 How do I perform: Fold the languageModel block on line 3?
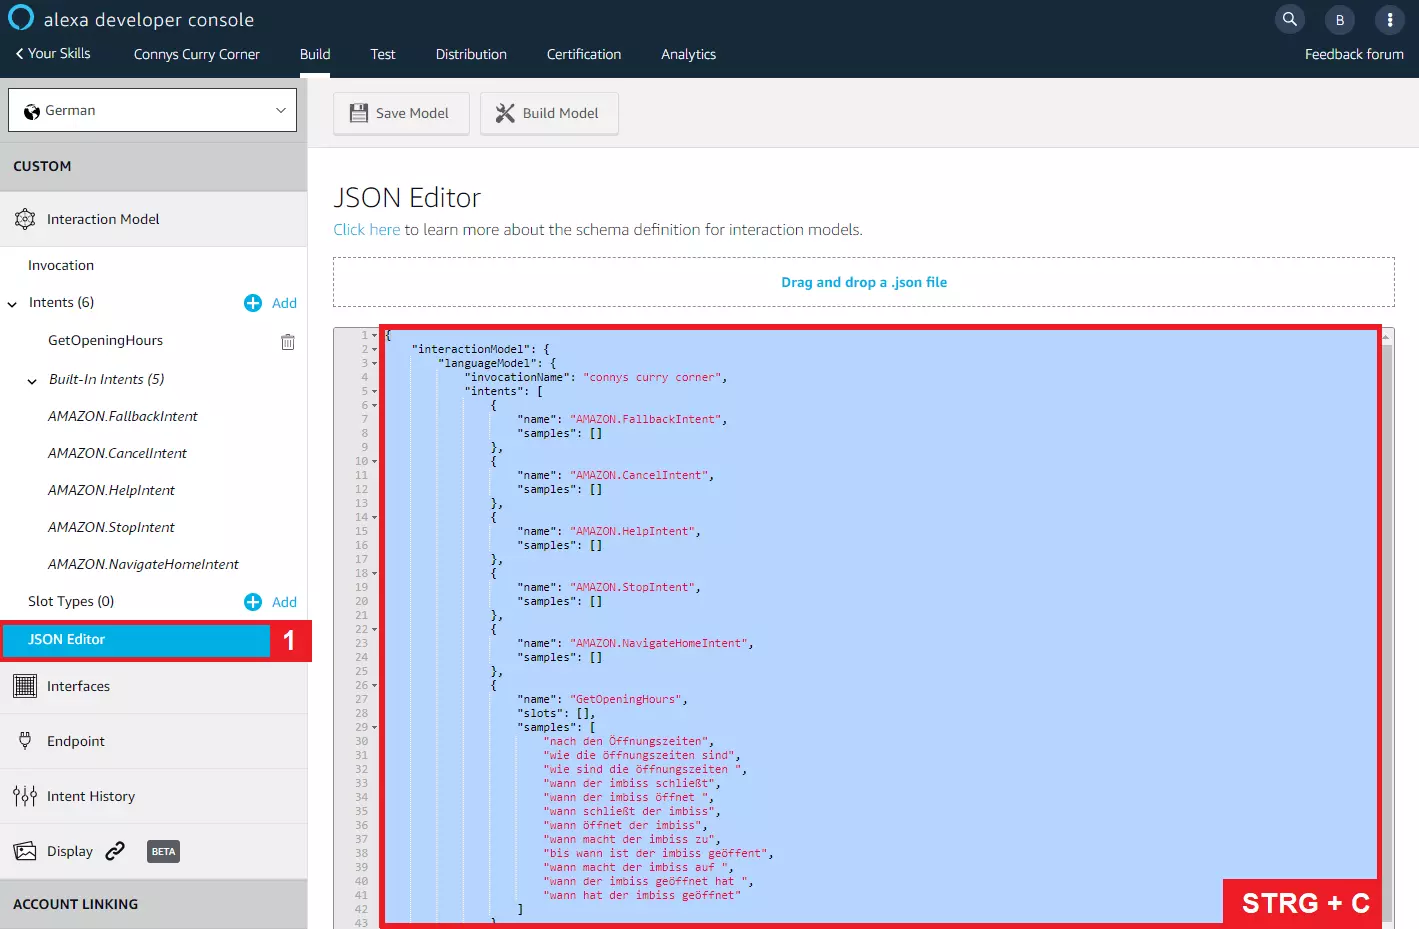pyautogui.click(x=375, y=363)
